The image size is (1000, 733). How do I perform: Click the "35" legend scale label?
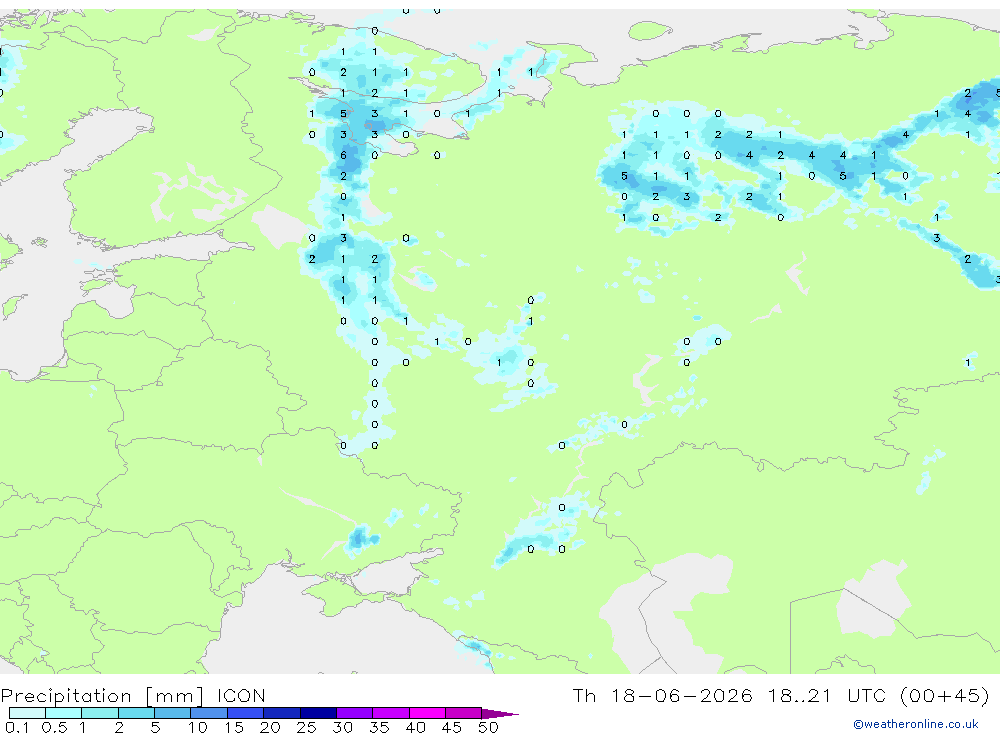click(x=379, y=727)
